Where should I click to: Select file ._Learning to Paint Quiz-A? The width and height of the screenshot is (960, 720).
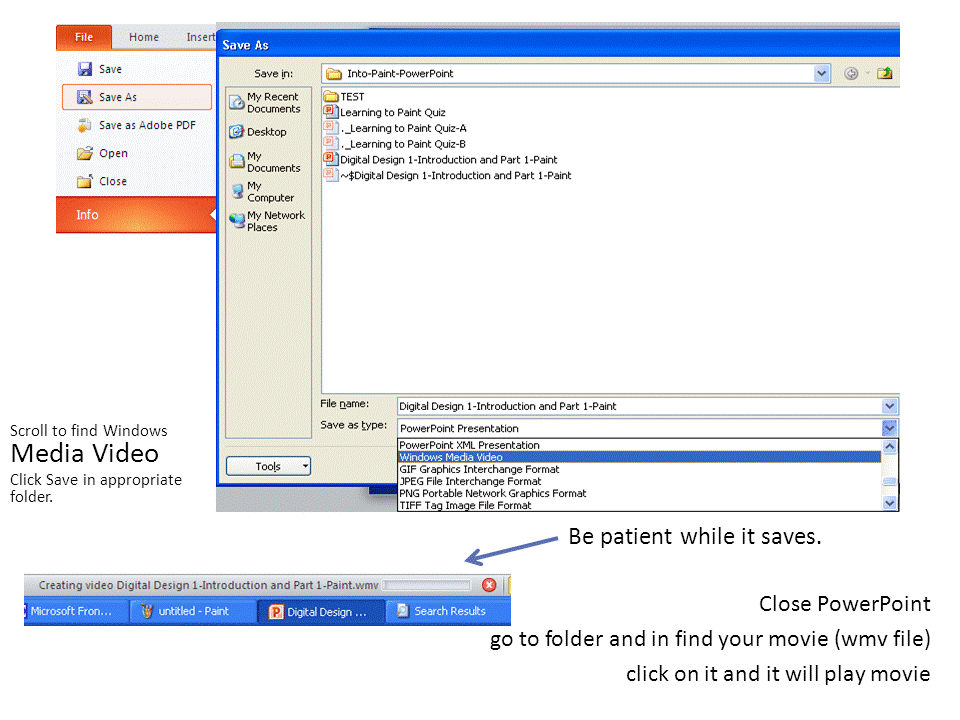[403, 128]
